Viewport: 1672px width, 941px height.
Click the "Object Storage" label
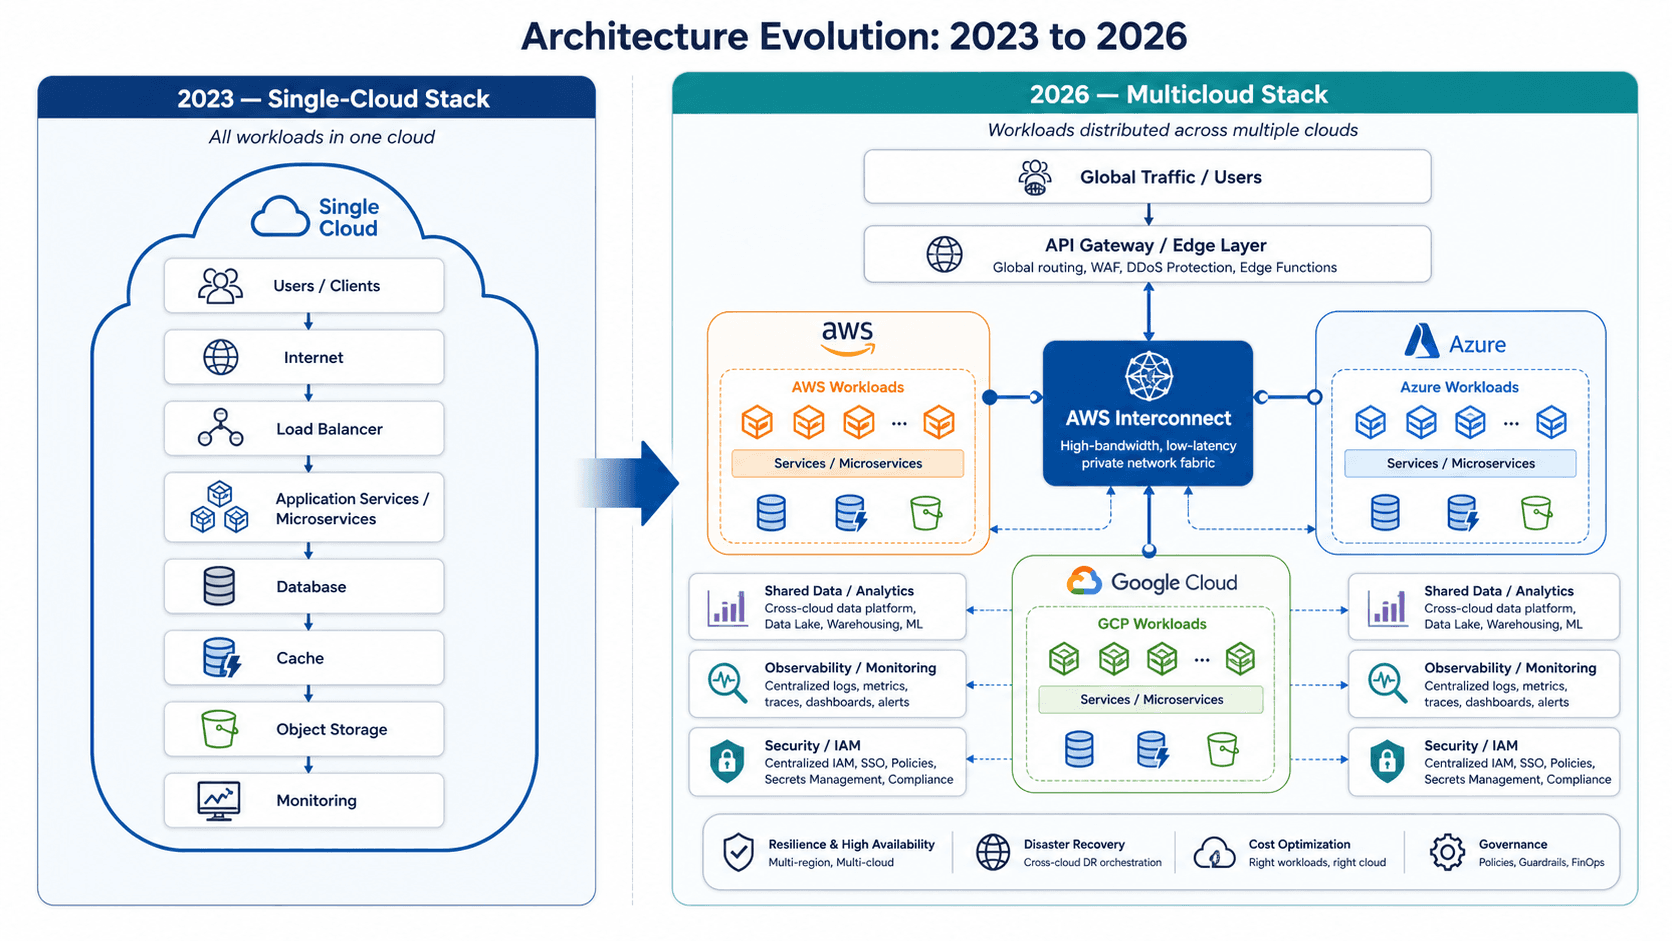(x=331, y=729)
